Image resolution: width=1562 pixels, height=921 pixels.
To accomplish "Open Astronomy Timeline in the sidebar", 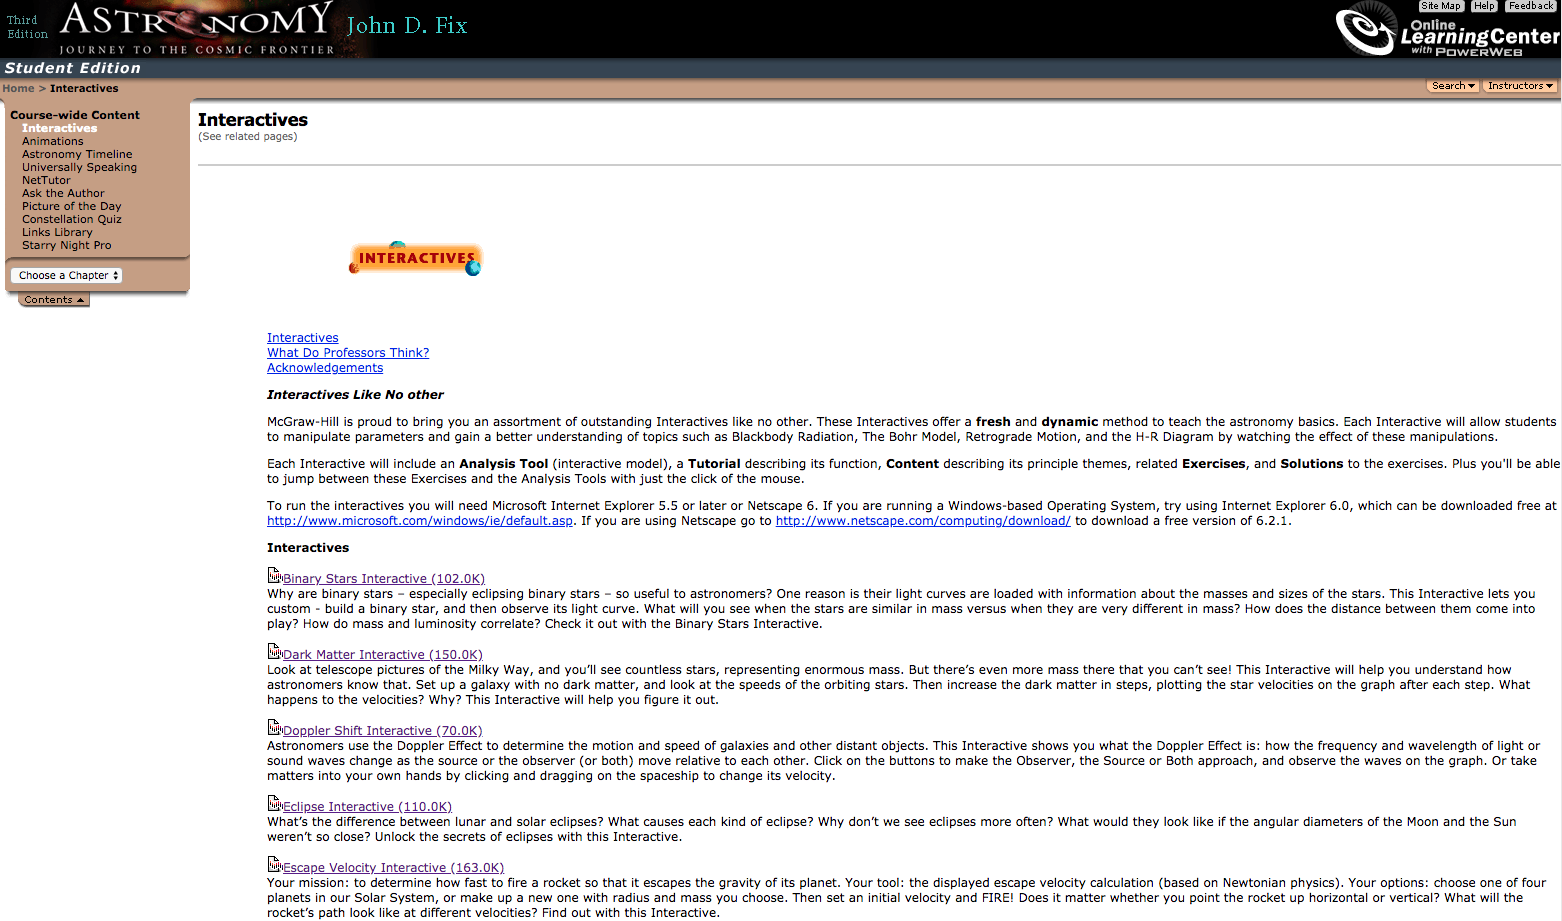I will click(x=77, y=154).
